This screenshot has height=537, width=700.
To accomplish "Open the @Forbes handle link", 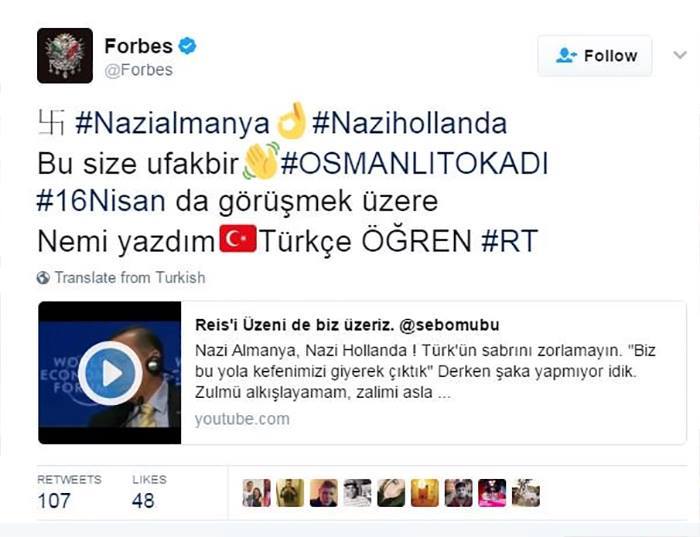I will (x=138, y=70).
